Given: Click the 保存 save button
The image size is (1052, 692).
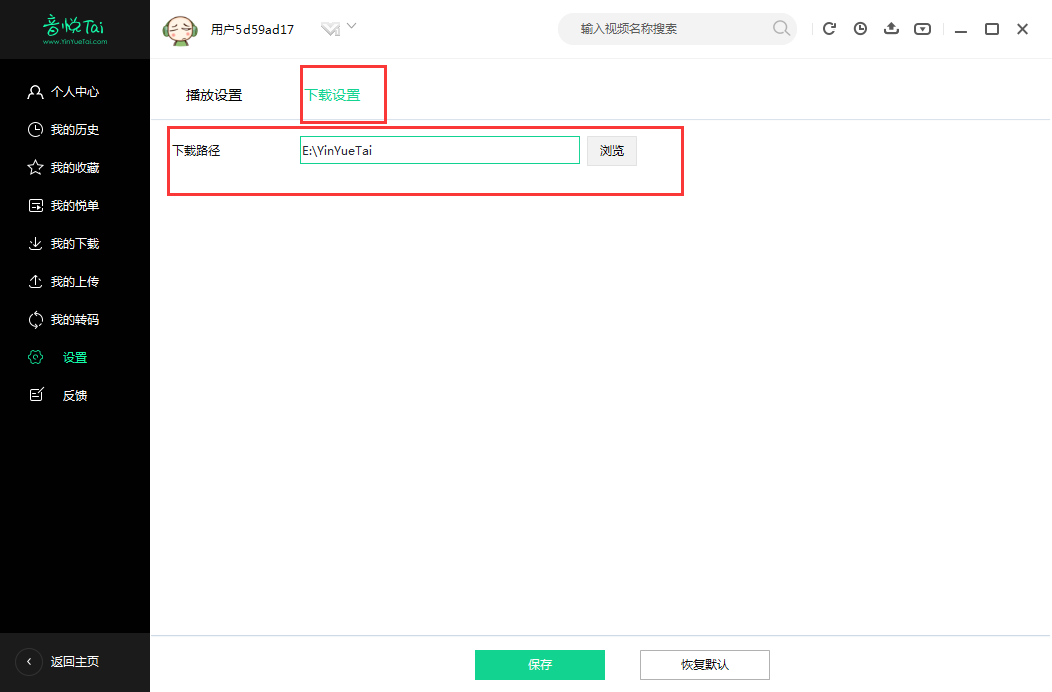Looking at the screenshot, I should click(540, 664).
